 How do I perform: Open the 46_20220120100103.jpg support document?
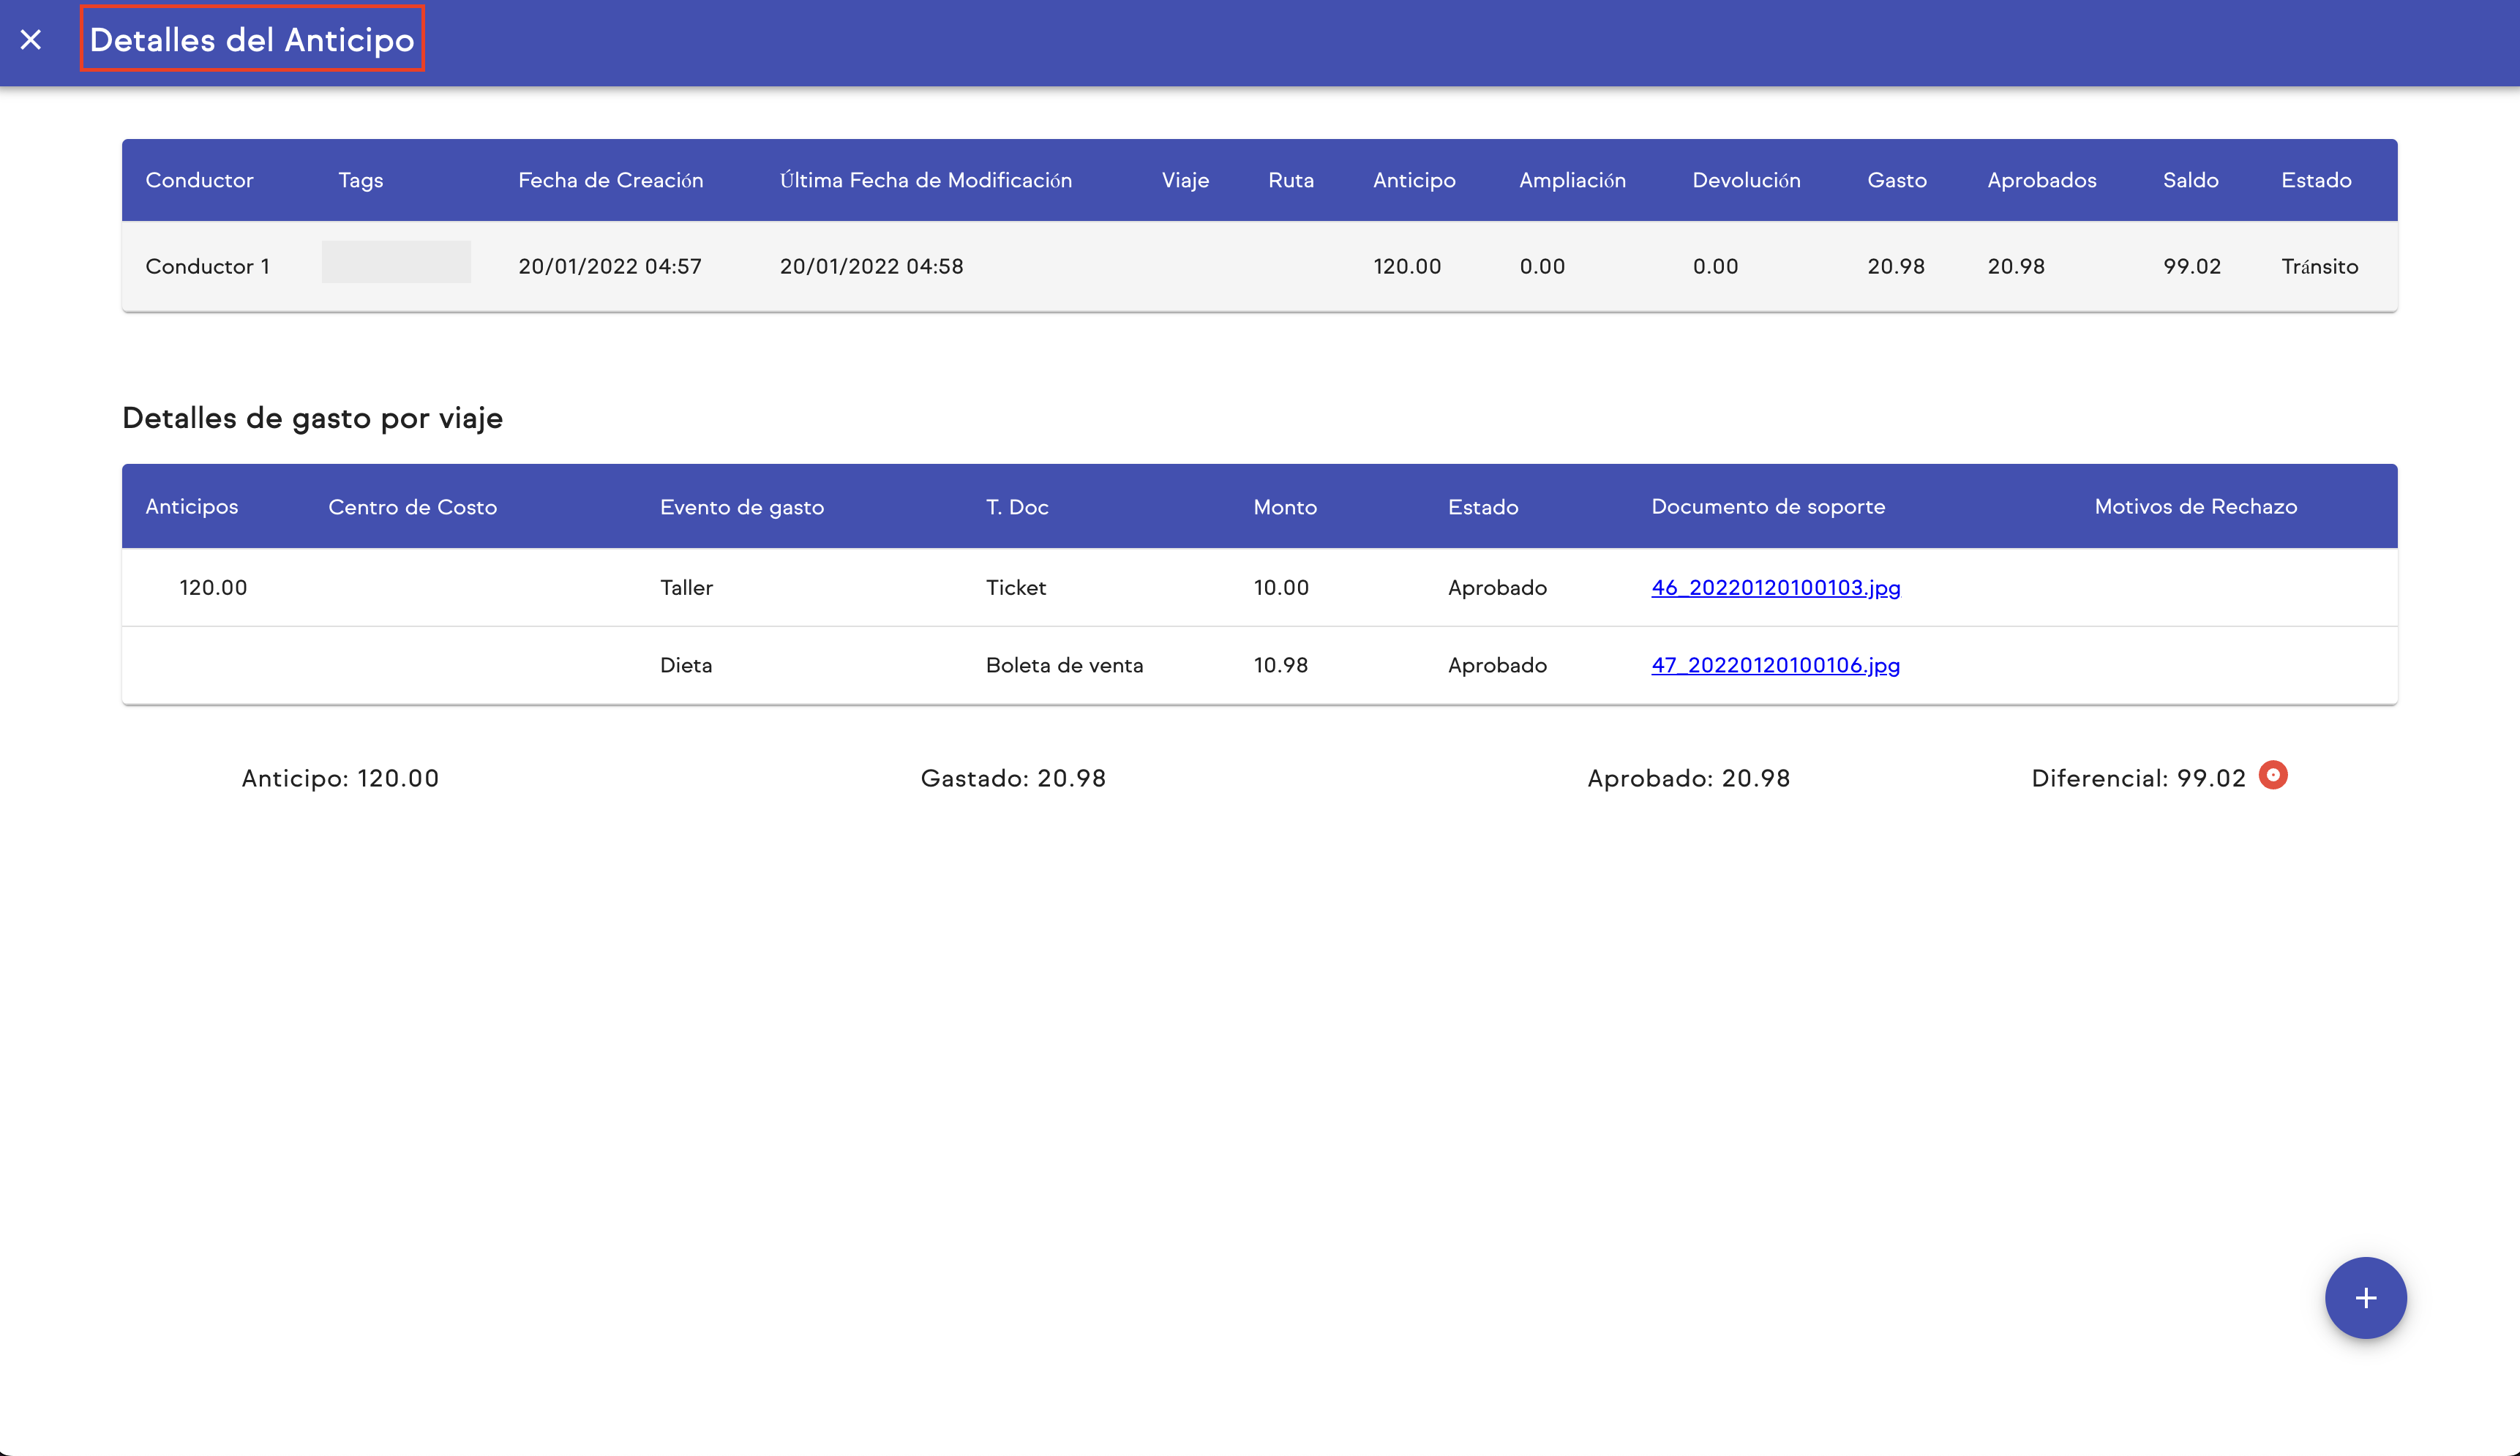coord(1775,588)
